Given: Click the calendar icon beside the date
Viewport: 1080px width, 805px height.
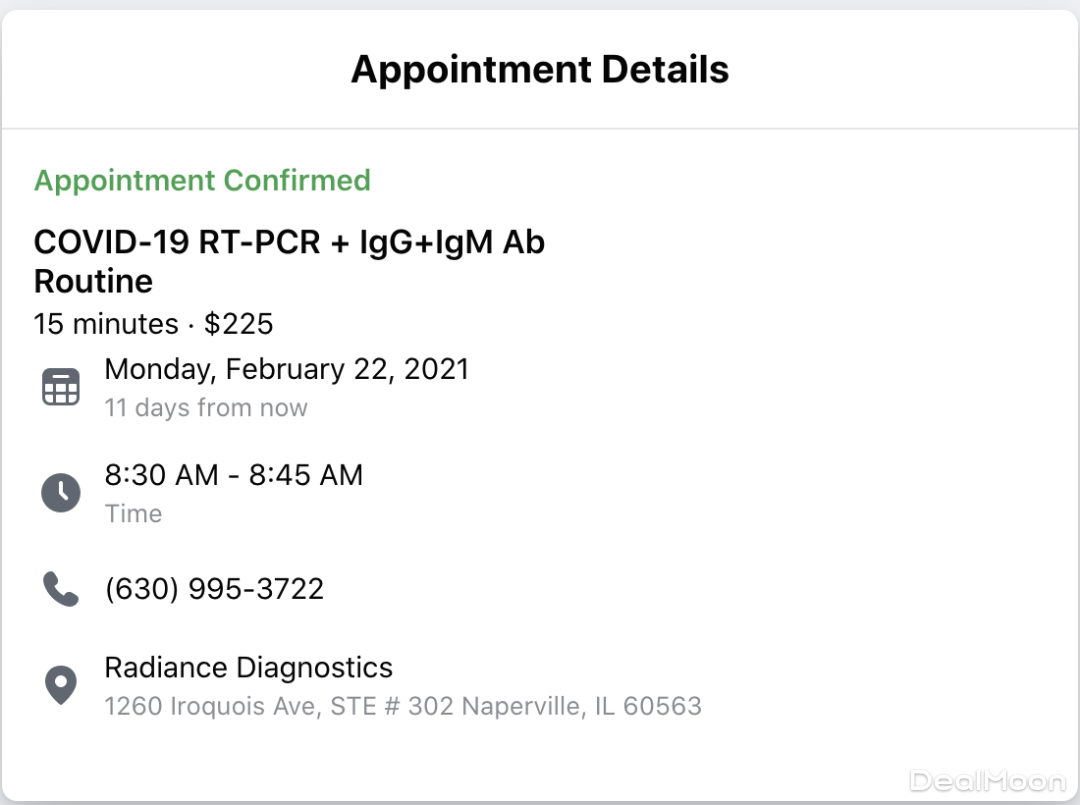Looking at the screenshot, I should pyautogui.click(x=60, y=387).
